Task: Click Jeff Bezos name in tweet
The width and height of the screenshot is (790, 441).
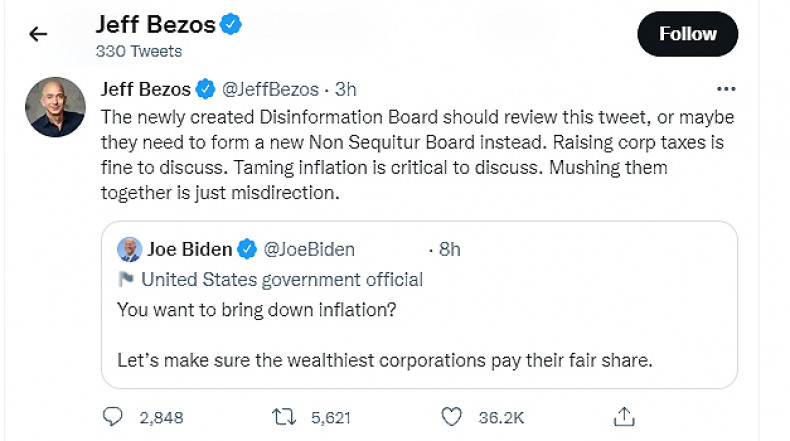Action: coord(147,89)
